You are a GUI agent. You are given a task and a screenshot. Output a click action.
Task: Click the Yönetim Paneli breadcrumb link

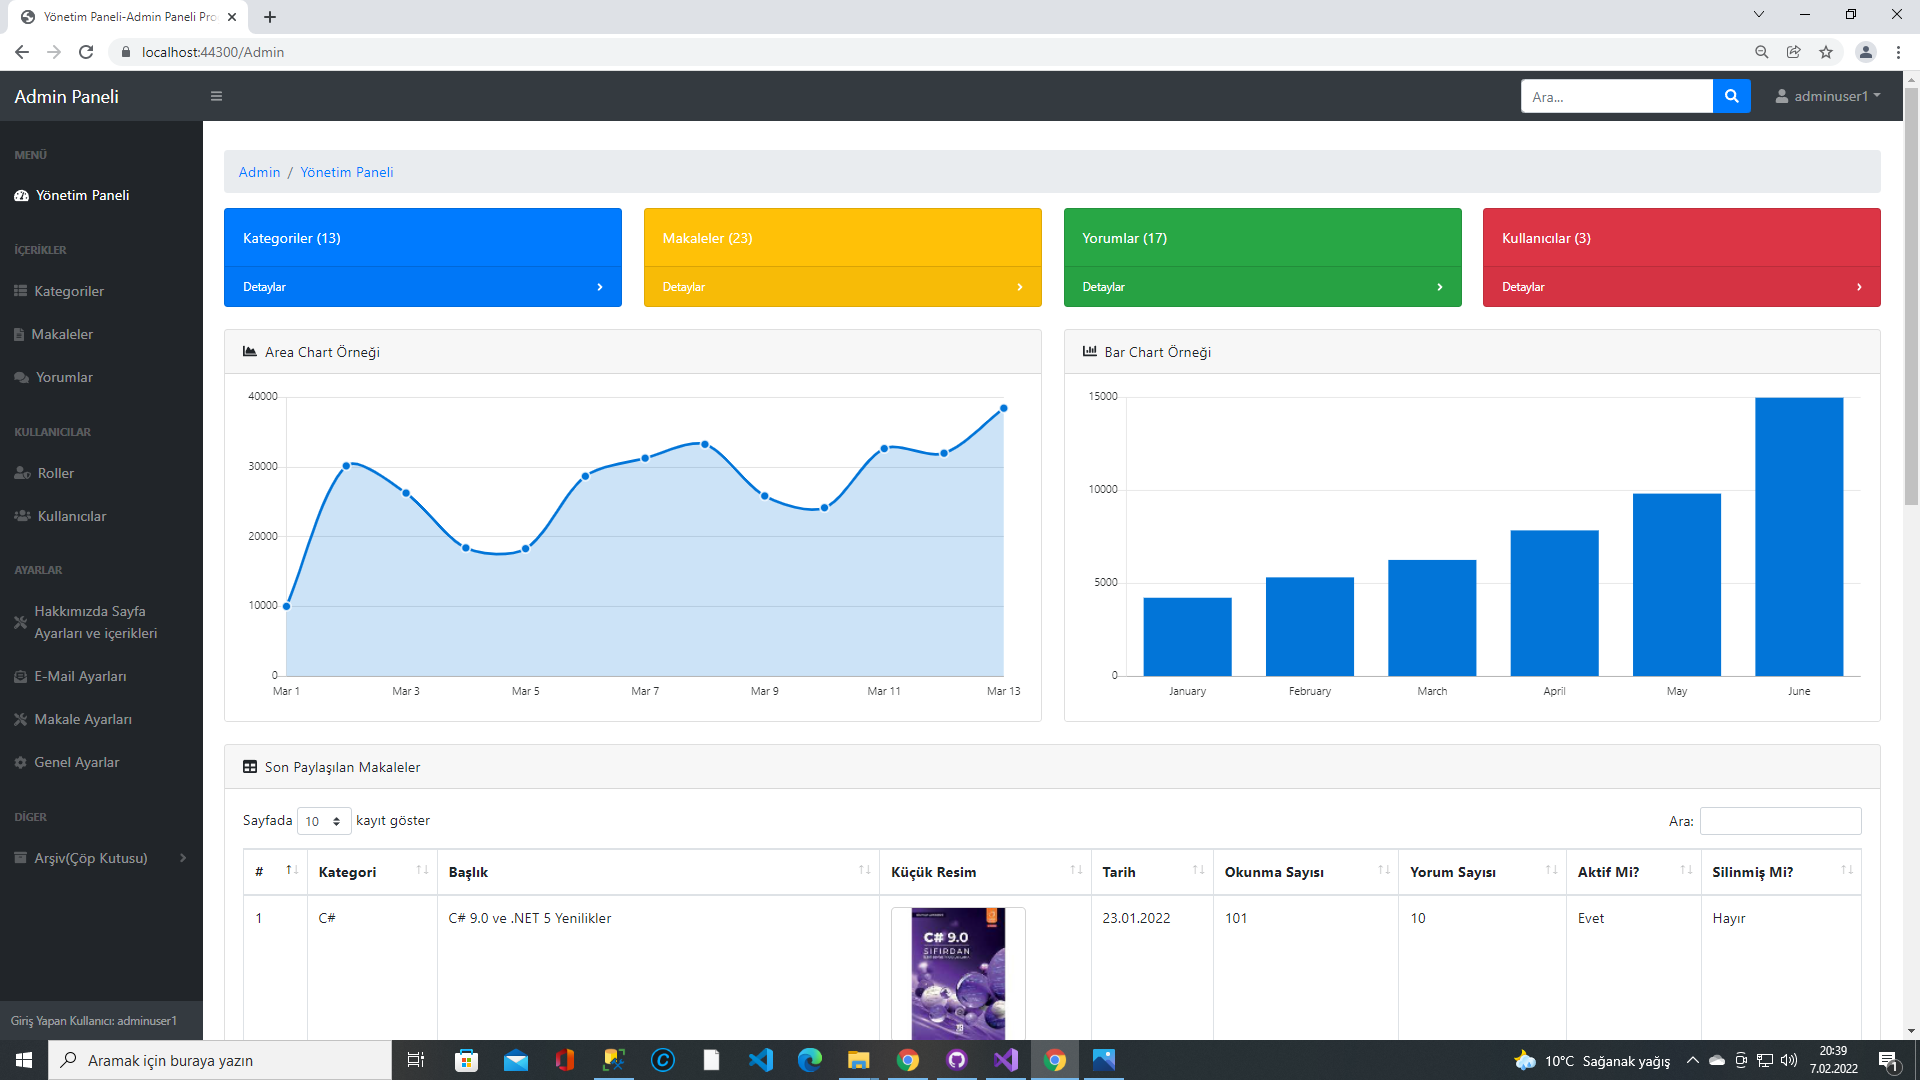click(346, 172)
